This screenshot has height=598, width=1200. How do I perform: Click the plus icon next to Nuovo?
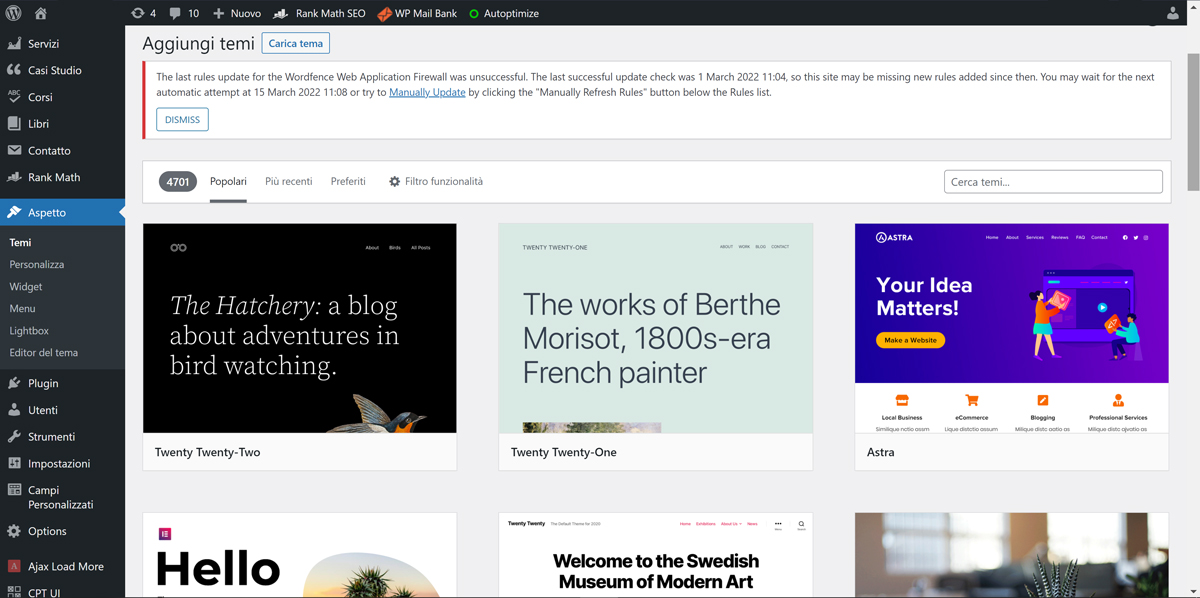219,13
